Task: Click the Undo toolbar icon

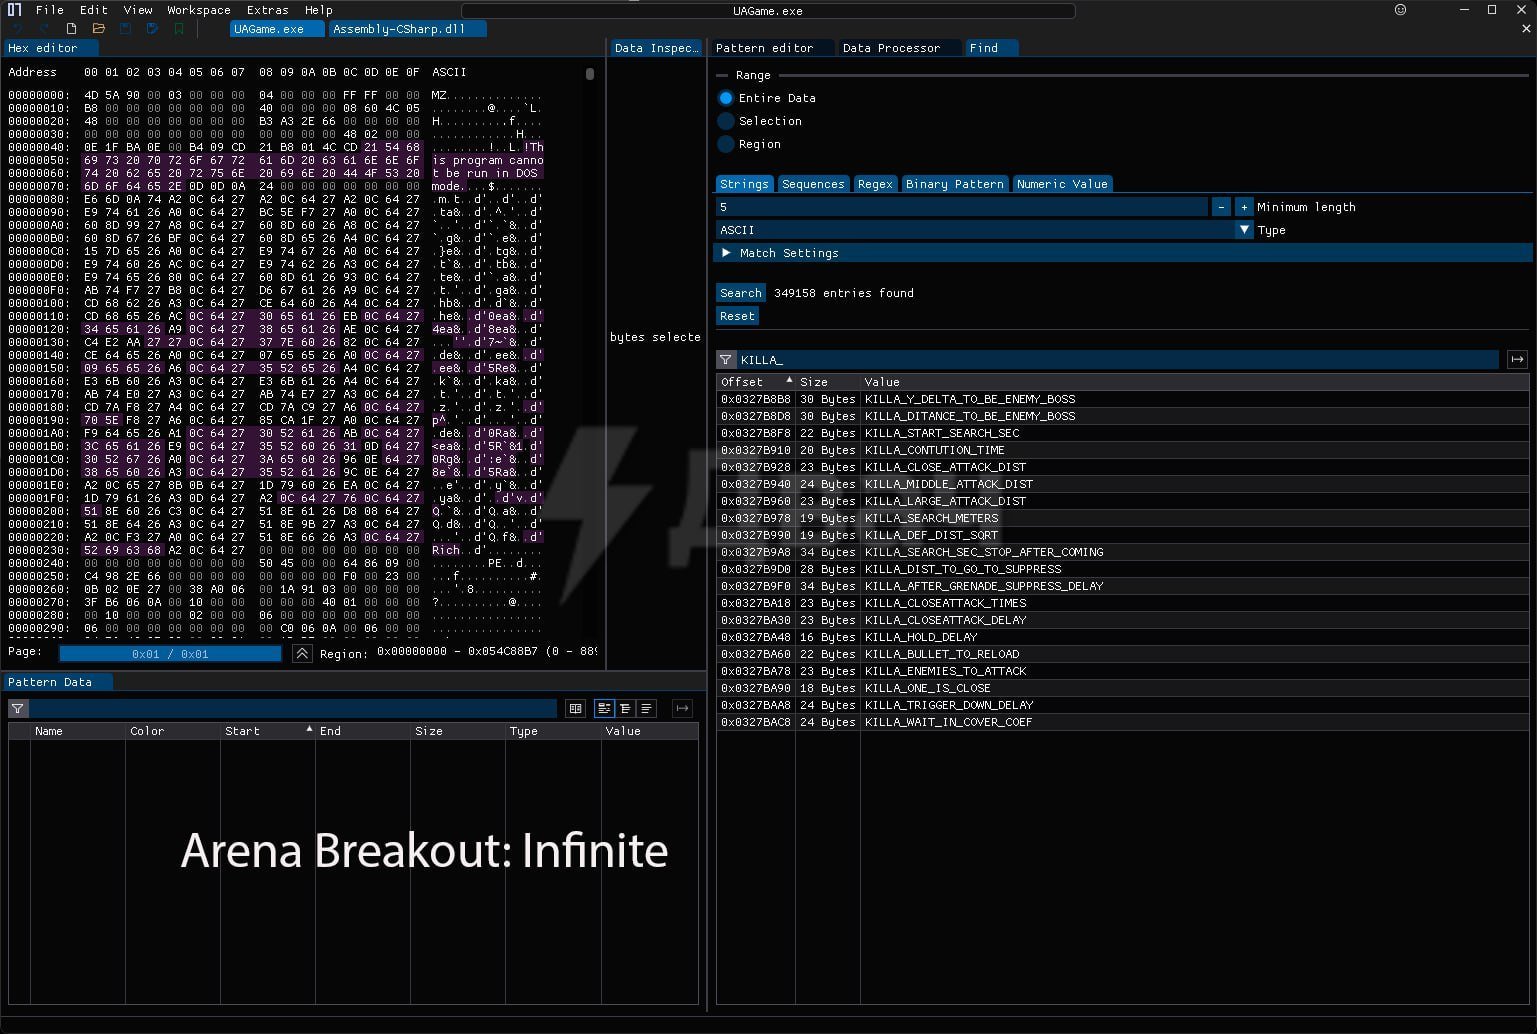Action: (x=17, y=29)
